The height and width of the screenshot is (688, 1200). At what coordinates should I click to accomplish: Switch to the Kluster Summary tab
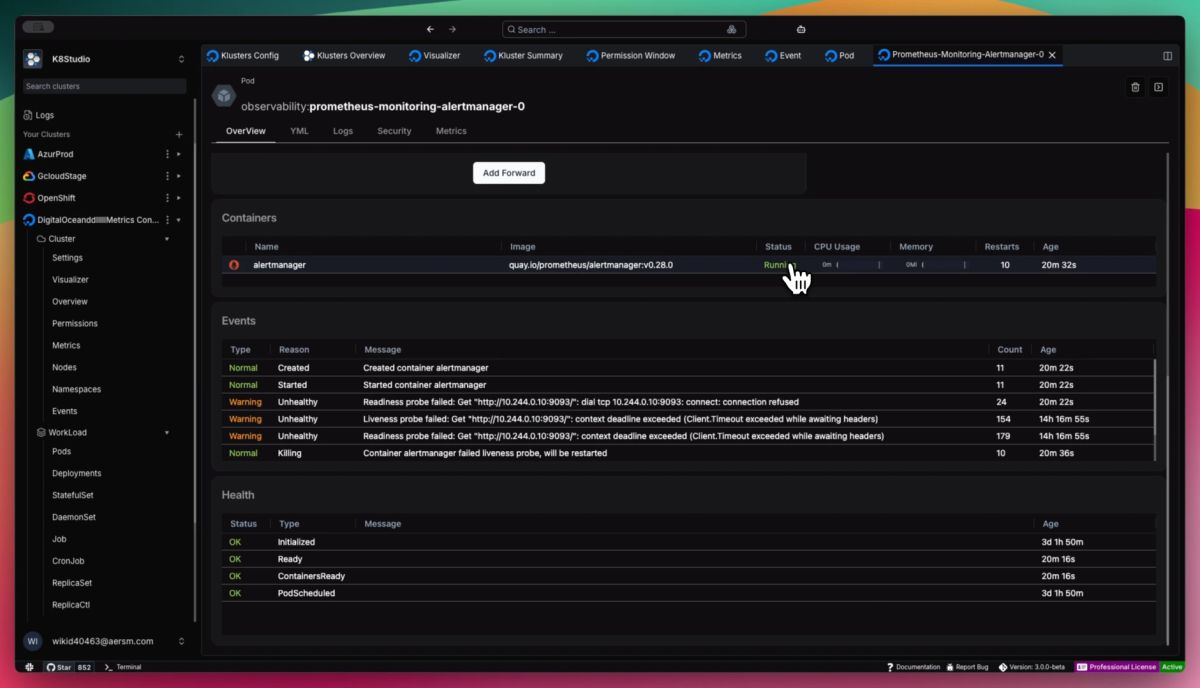tap(523, 56)
